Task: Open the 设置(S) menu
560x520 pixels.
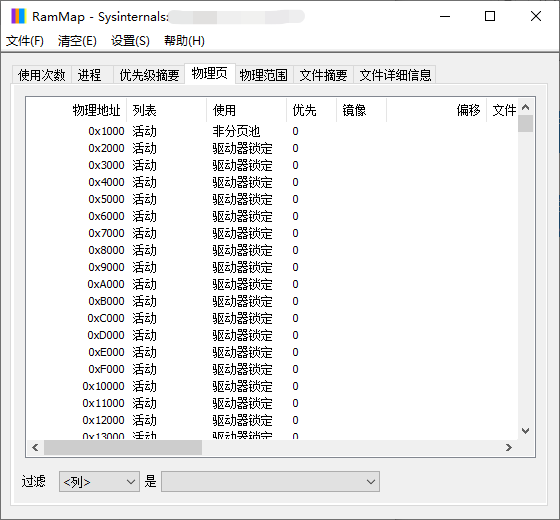Action: [x=130, y=41]
